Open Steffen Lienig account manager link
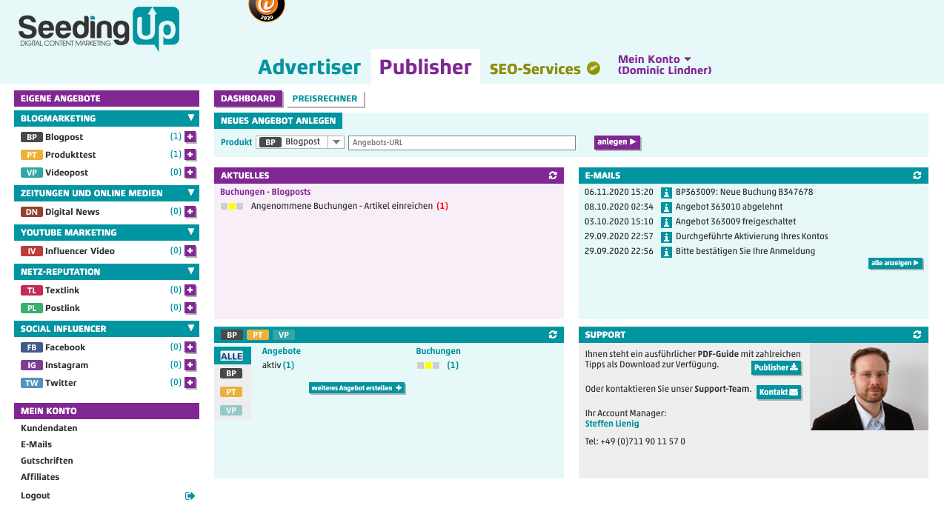This screenshot has height=514, width=945. coord(612,424)
